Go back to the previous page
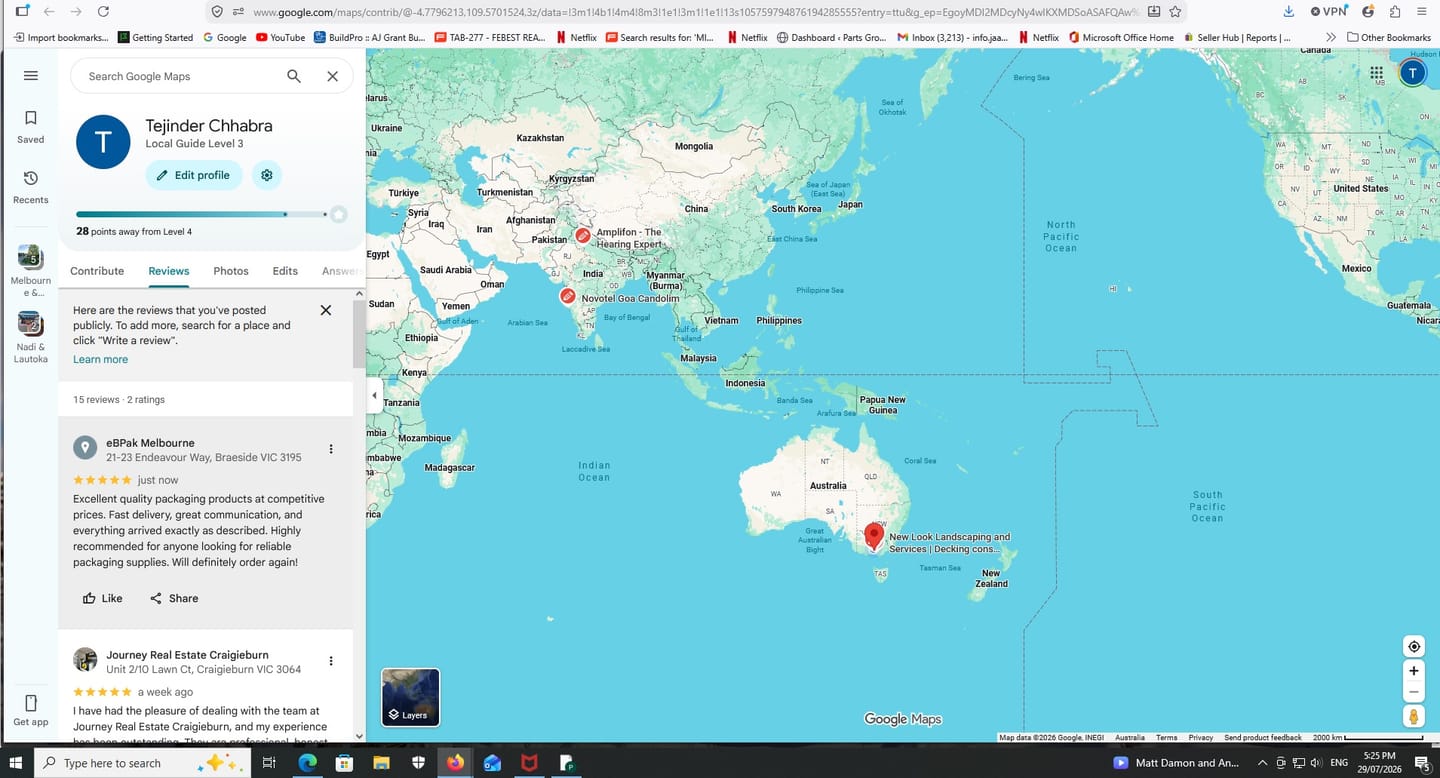This screenshot has height=778, width=1440. point(48,12)
